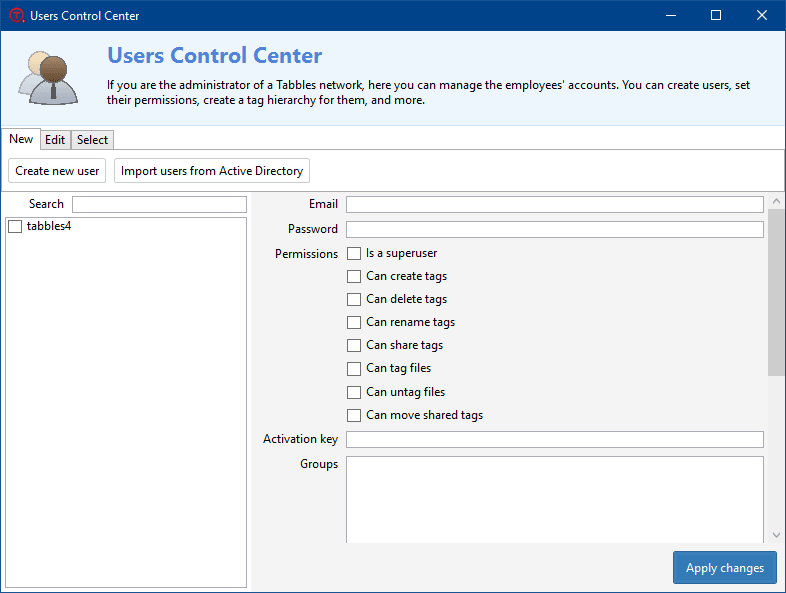Check the tabbles4 user checkbox
This screenshot has height=593, width=786.
pos(15,227)
